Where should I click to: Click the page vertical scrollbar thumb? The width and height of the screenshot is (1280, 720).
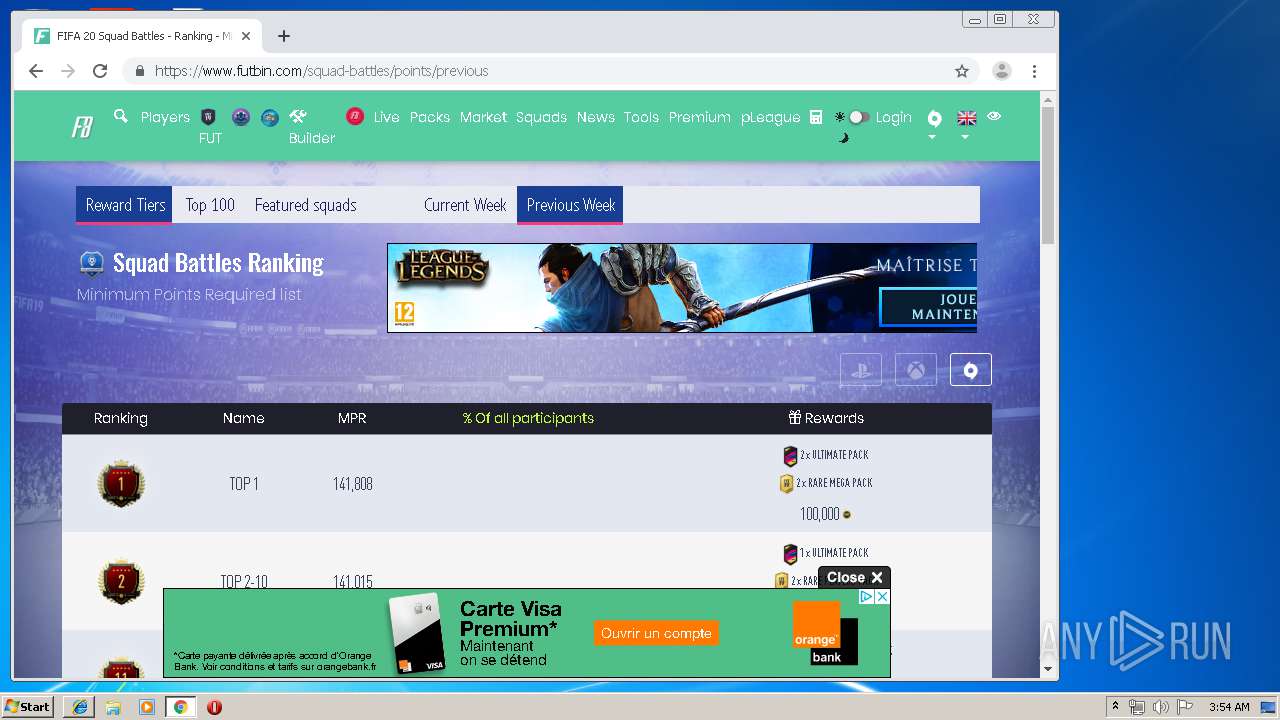coord(1048,175)
